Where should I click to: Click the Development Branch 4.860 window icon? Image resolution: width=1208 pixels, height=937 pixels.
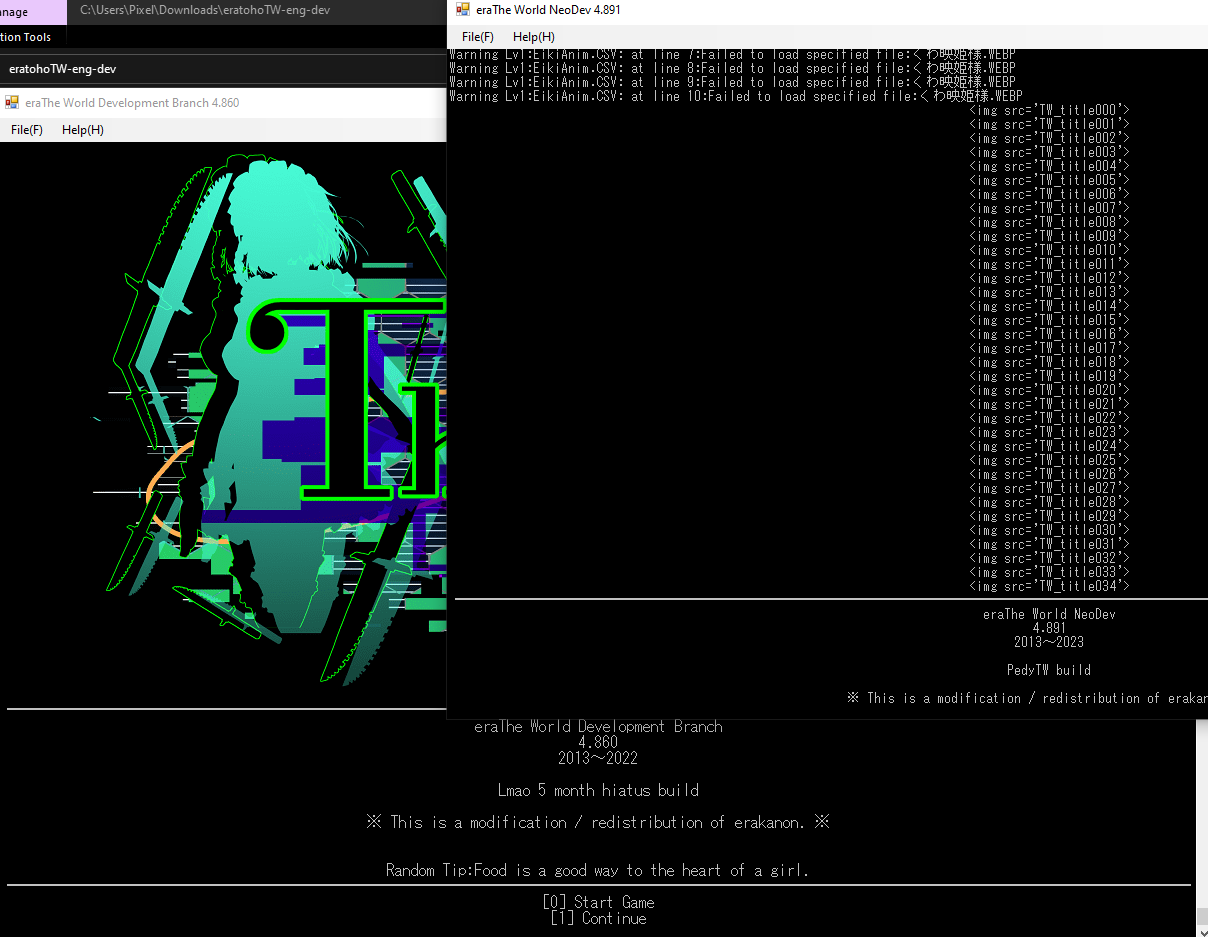pyautogui.click(x=12, y=103)
